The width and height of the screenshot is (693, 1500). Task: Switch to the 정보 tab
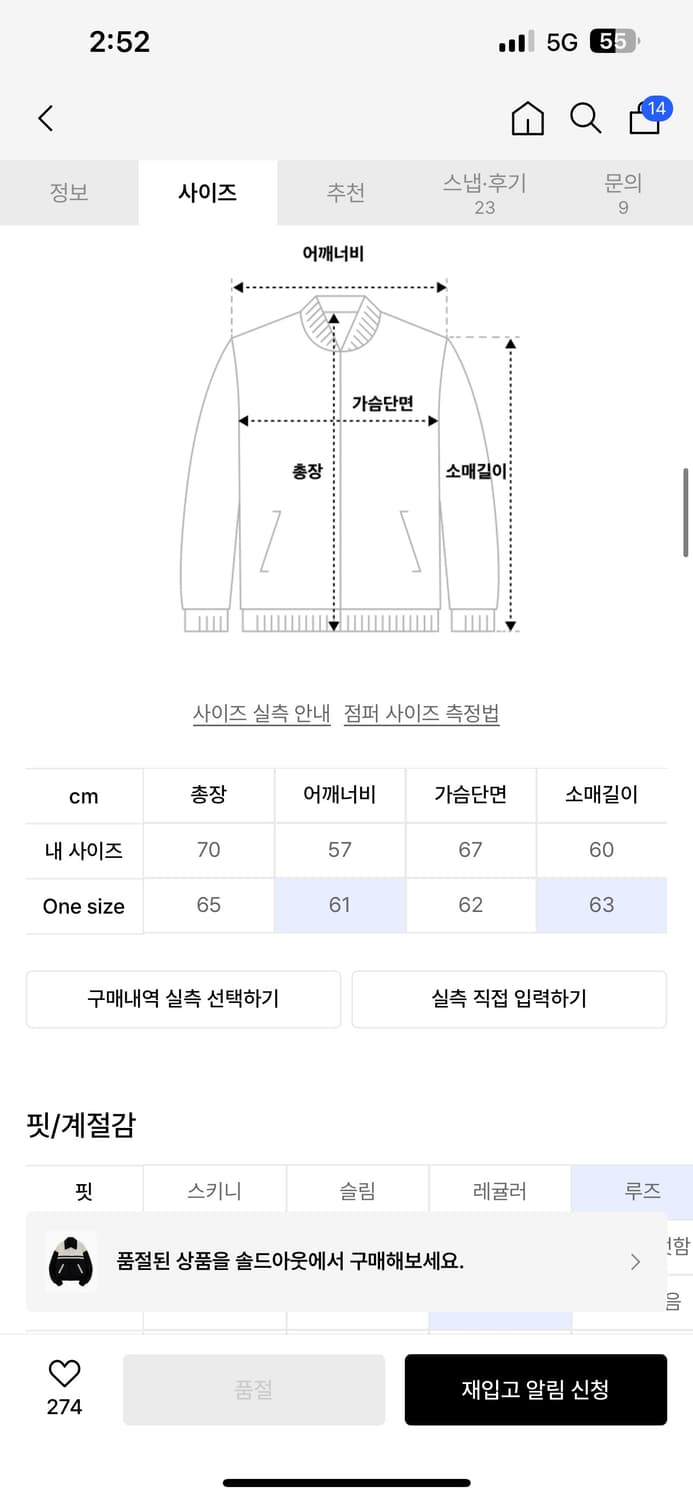[x=68, y=192]
